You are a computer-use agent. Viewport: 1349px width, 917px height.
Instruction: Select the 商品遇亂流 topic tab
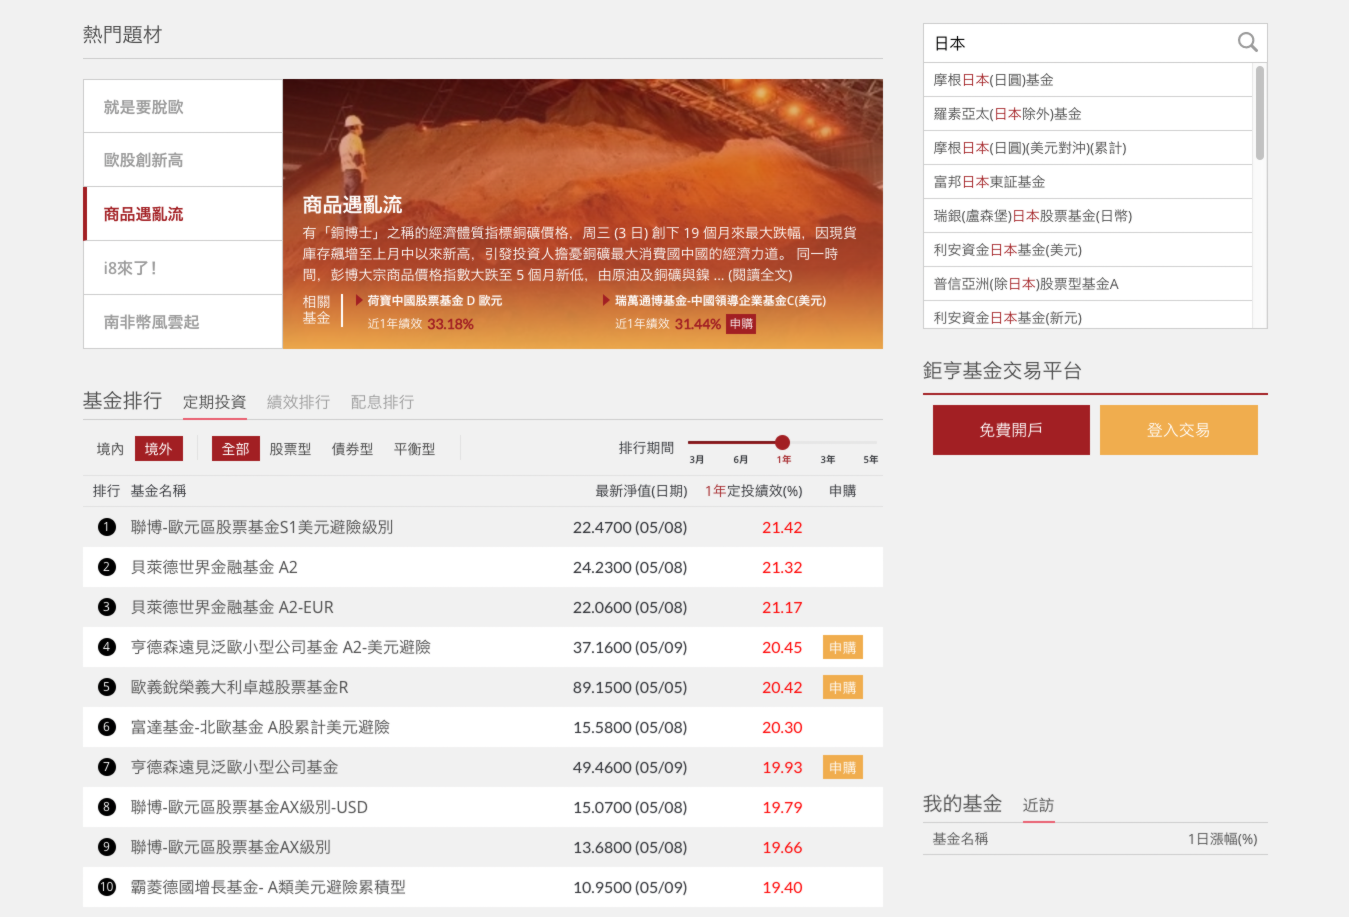[x=183, y=214]
